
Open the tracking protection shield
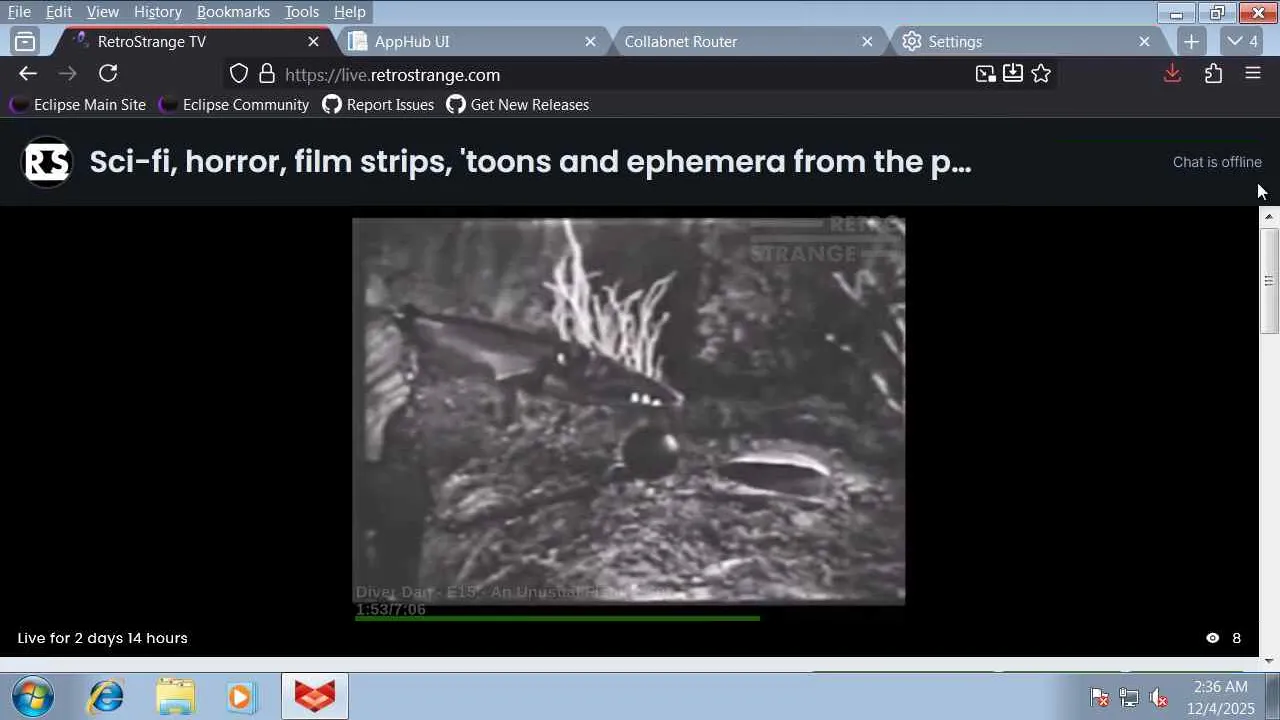tap(238, 74)
